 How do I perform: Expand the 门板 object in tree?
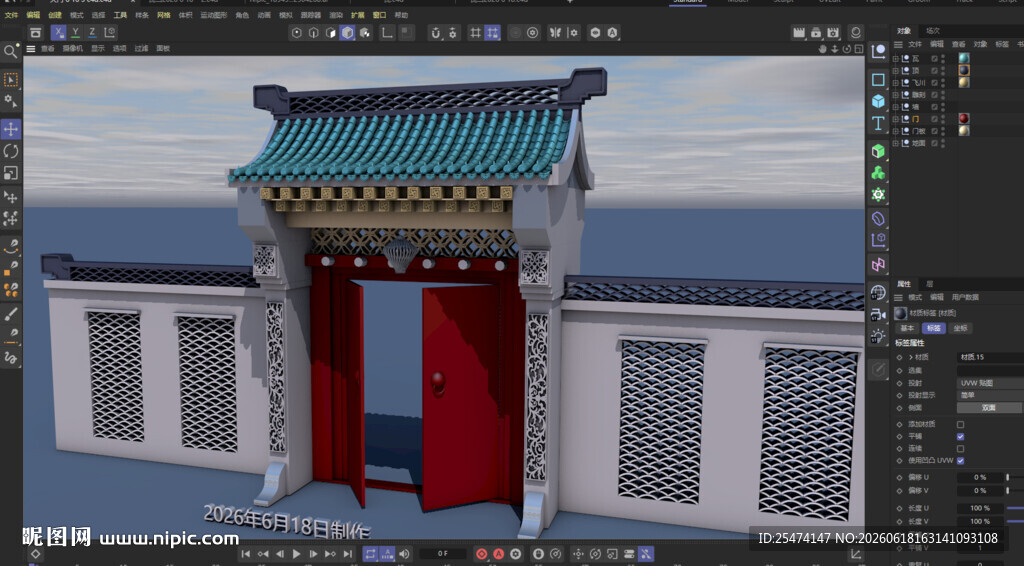point(895,131)
